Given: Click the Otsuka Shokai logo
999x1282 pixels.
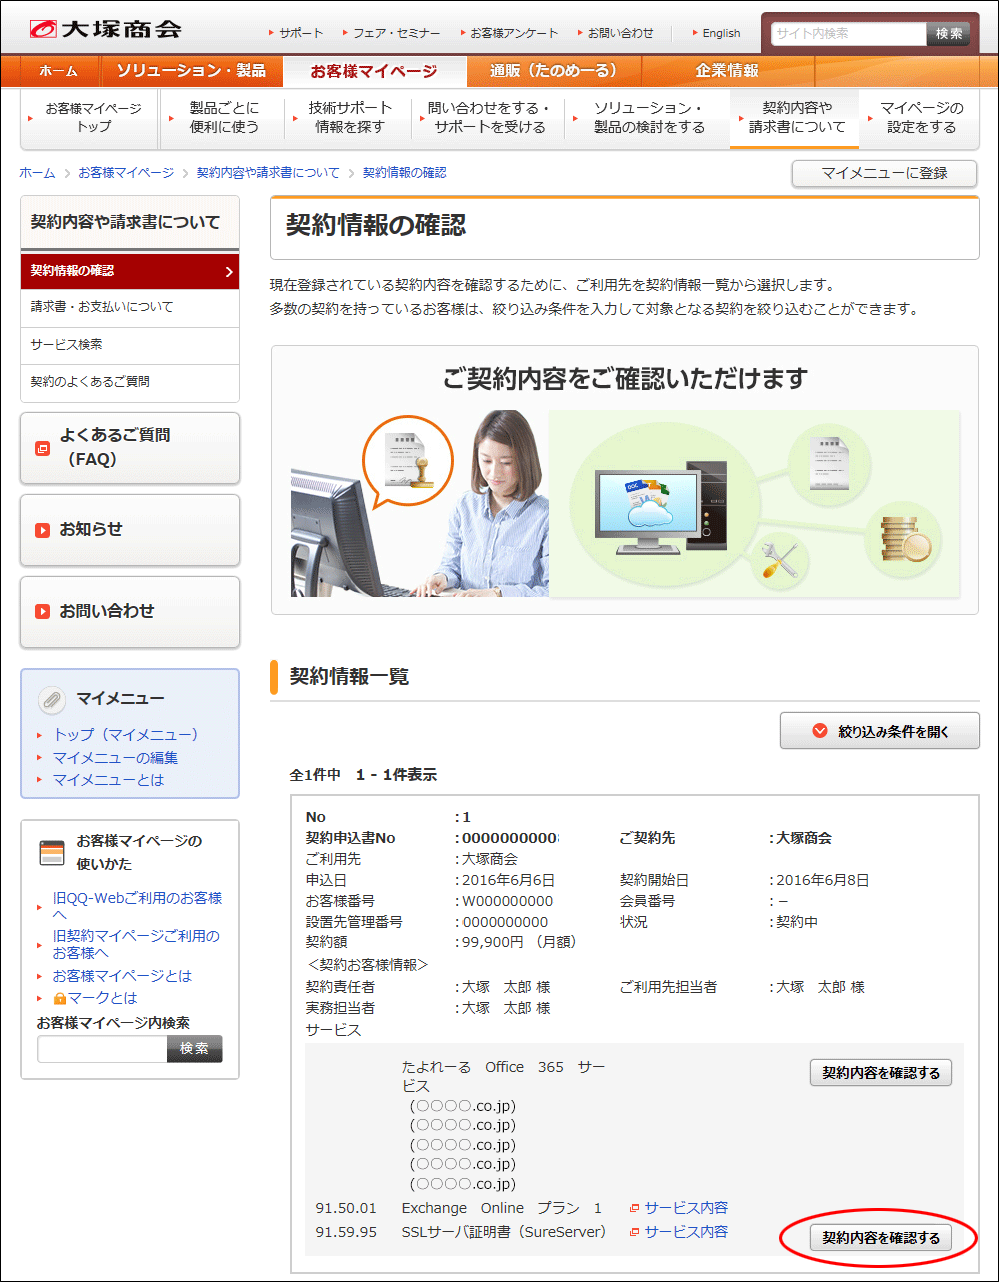Looking at the screenshot, I should point(105,29).
